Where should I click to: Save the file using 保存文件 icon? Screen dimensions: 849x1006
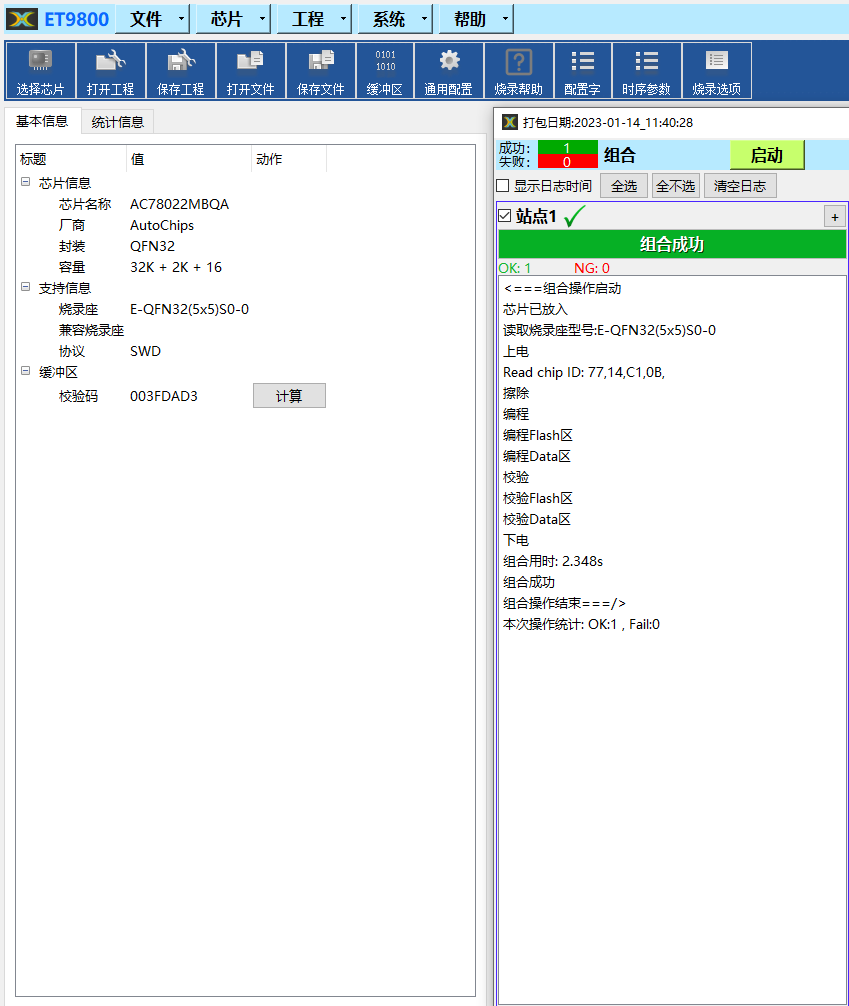(x=320, y=70)
